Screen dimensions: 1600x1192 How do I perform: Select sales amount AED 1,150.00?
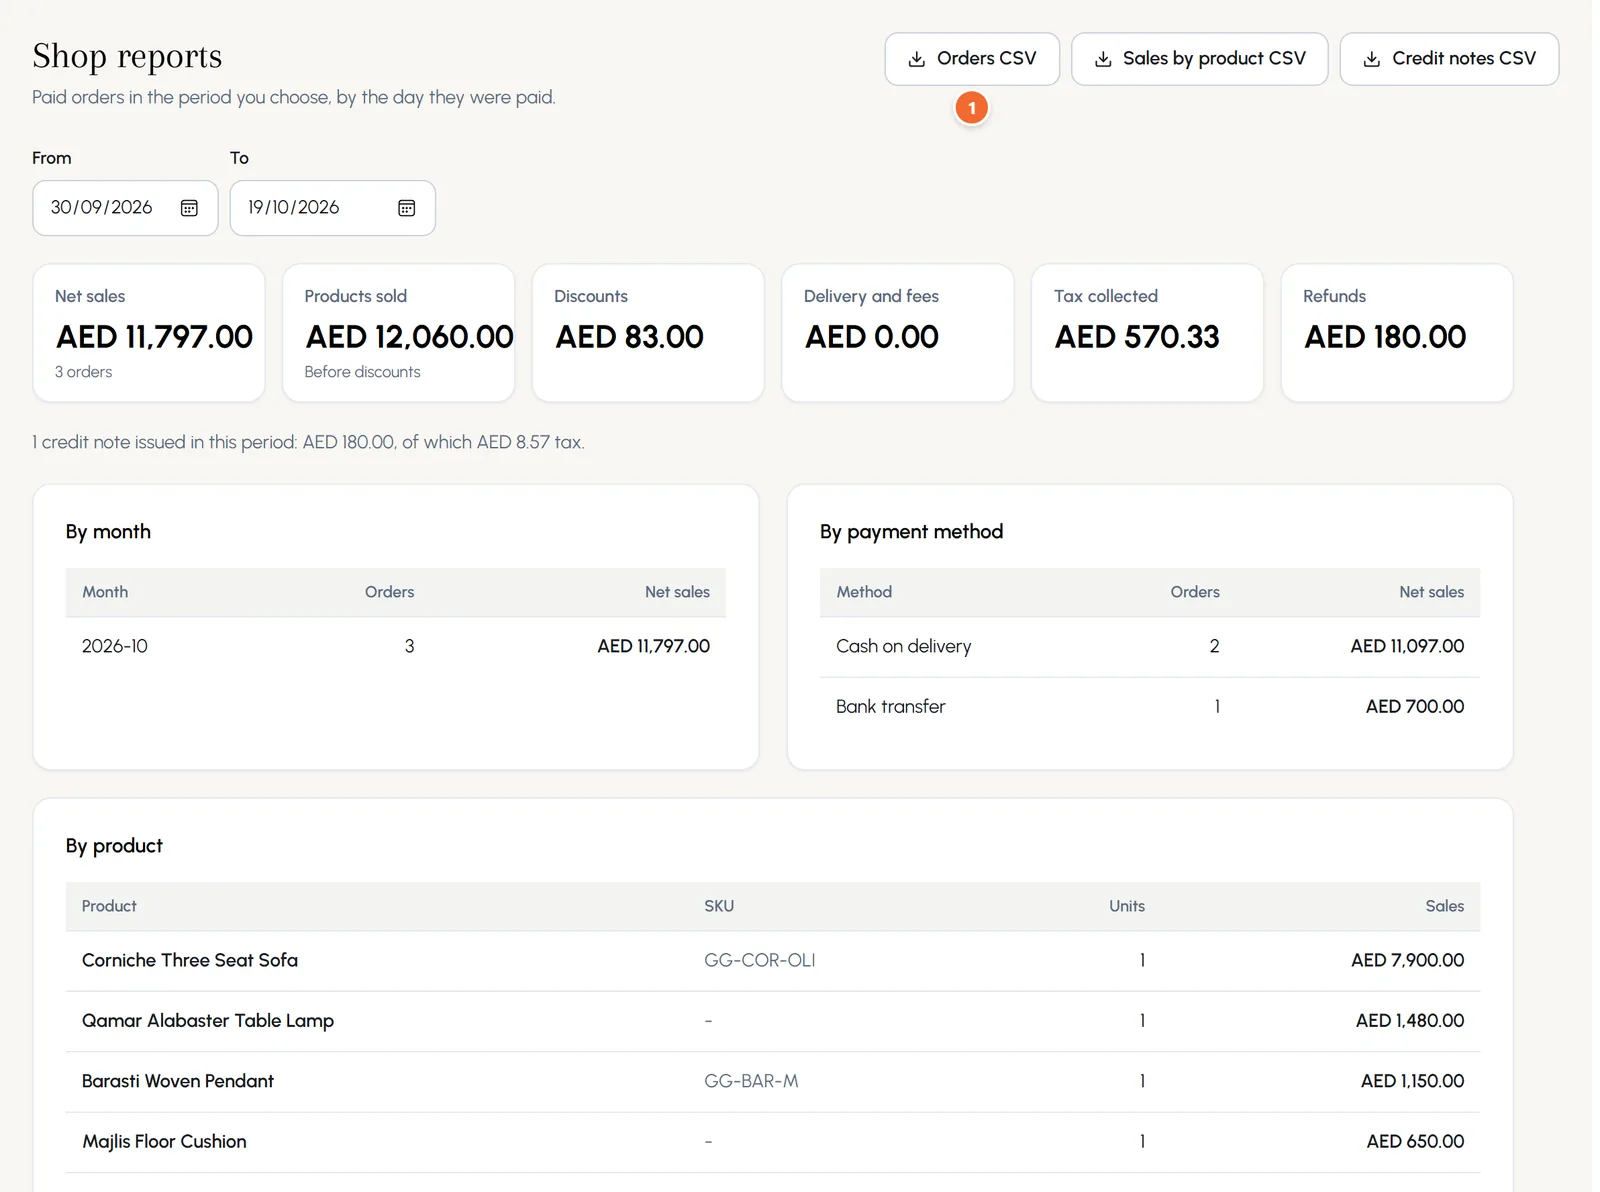[x=1412, y=1081]
